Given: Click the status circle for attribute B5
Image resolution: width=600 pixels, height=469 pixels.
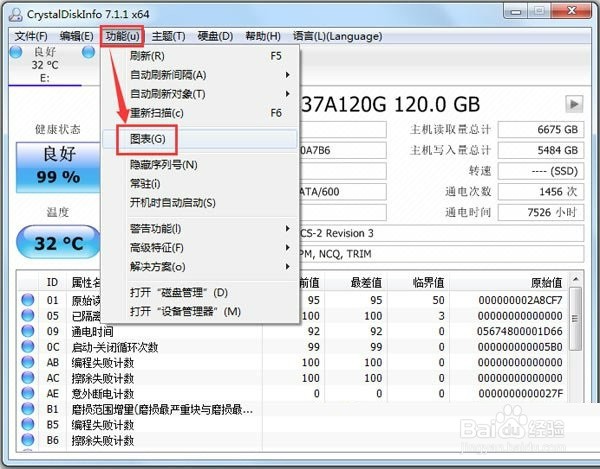Looking at the screenshot, I should [x=28, y=424].
